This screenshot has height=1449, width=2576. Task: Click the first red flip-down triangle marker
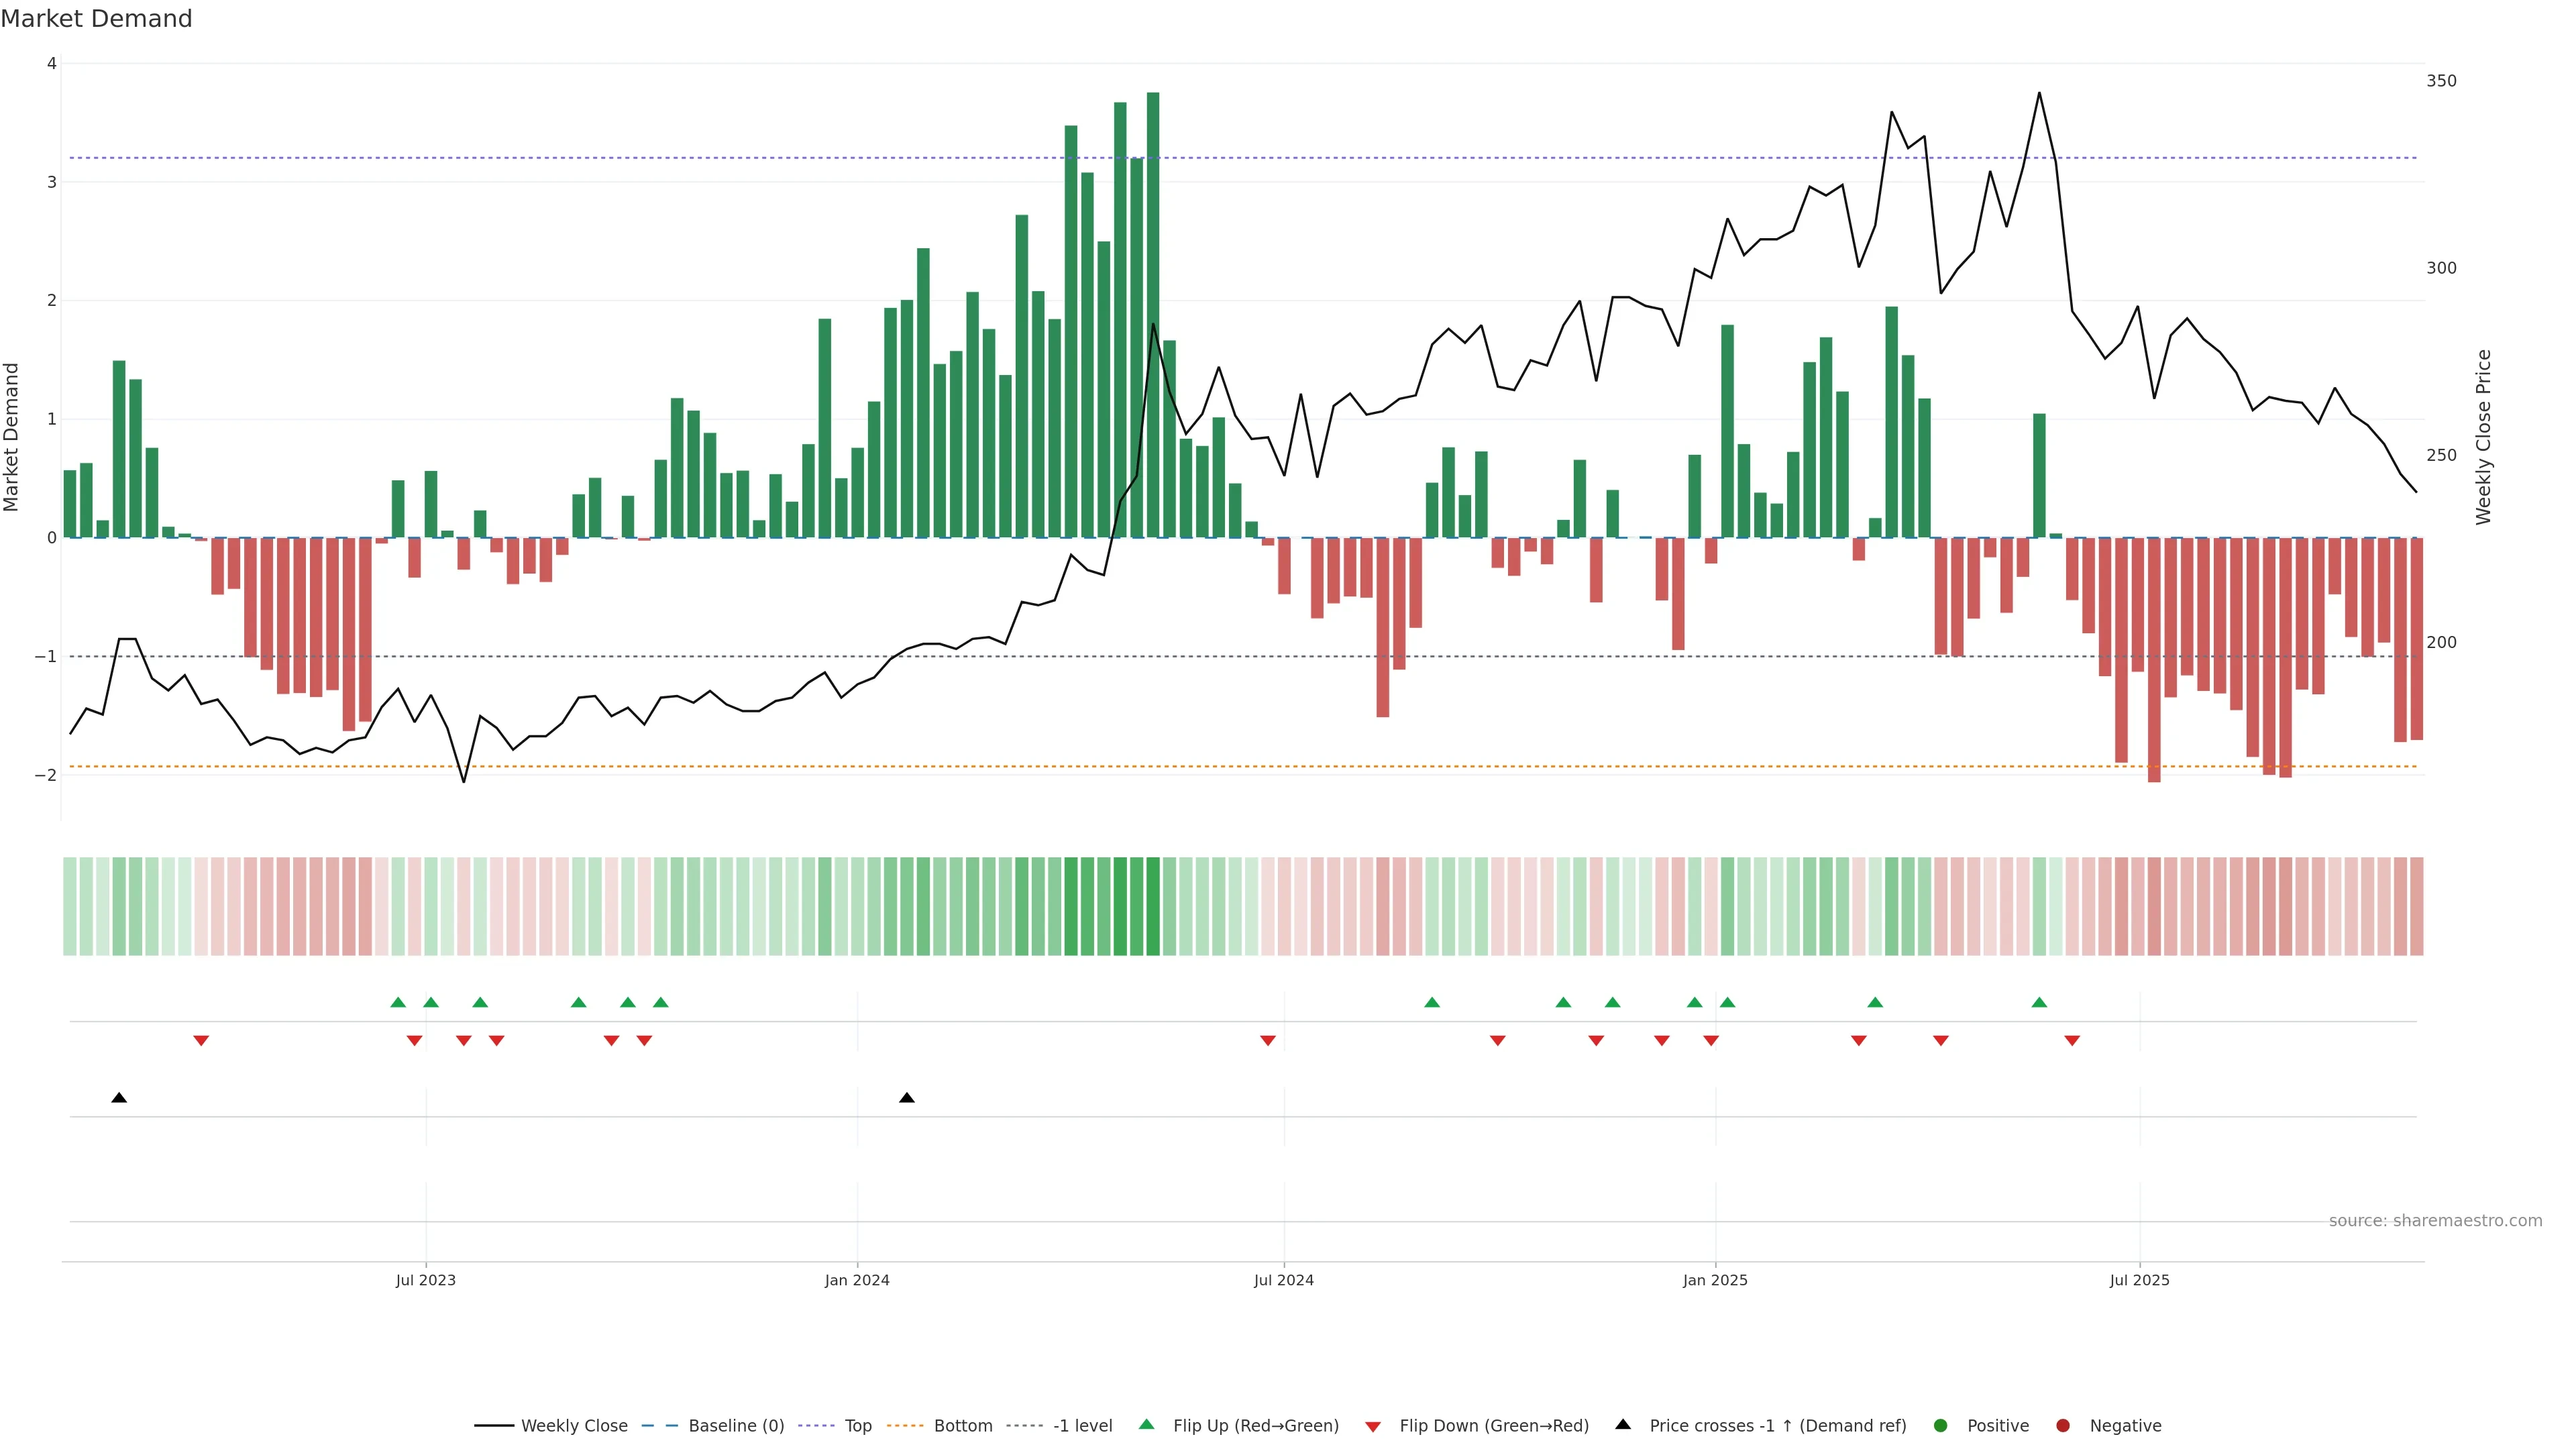(x=201, y=1041)
